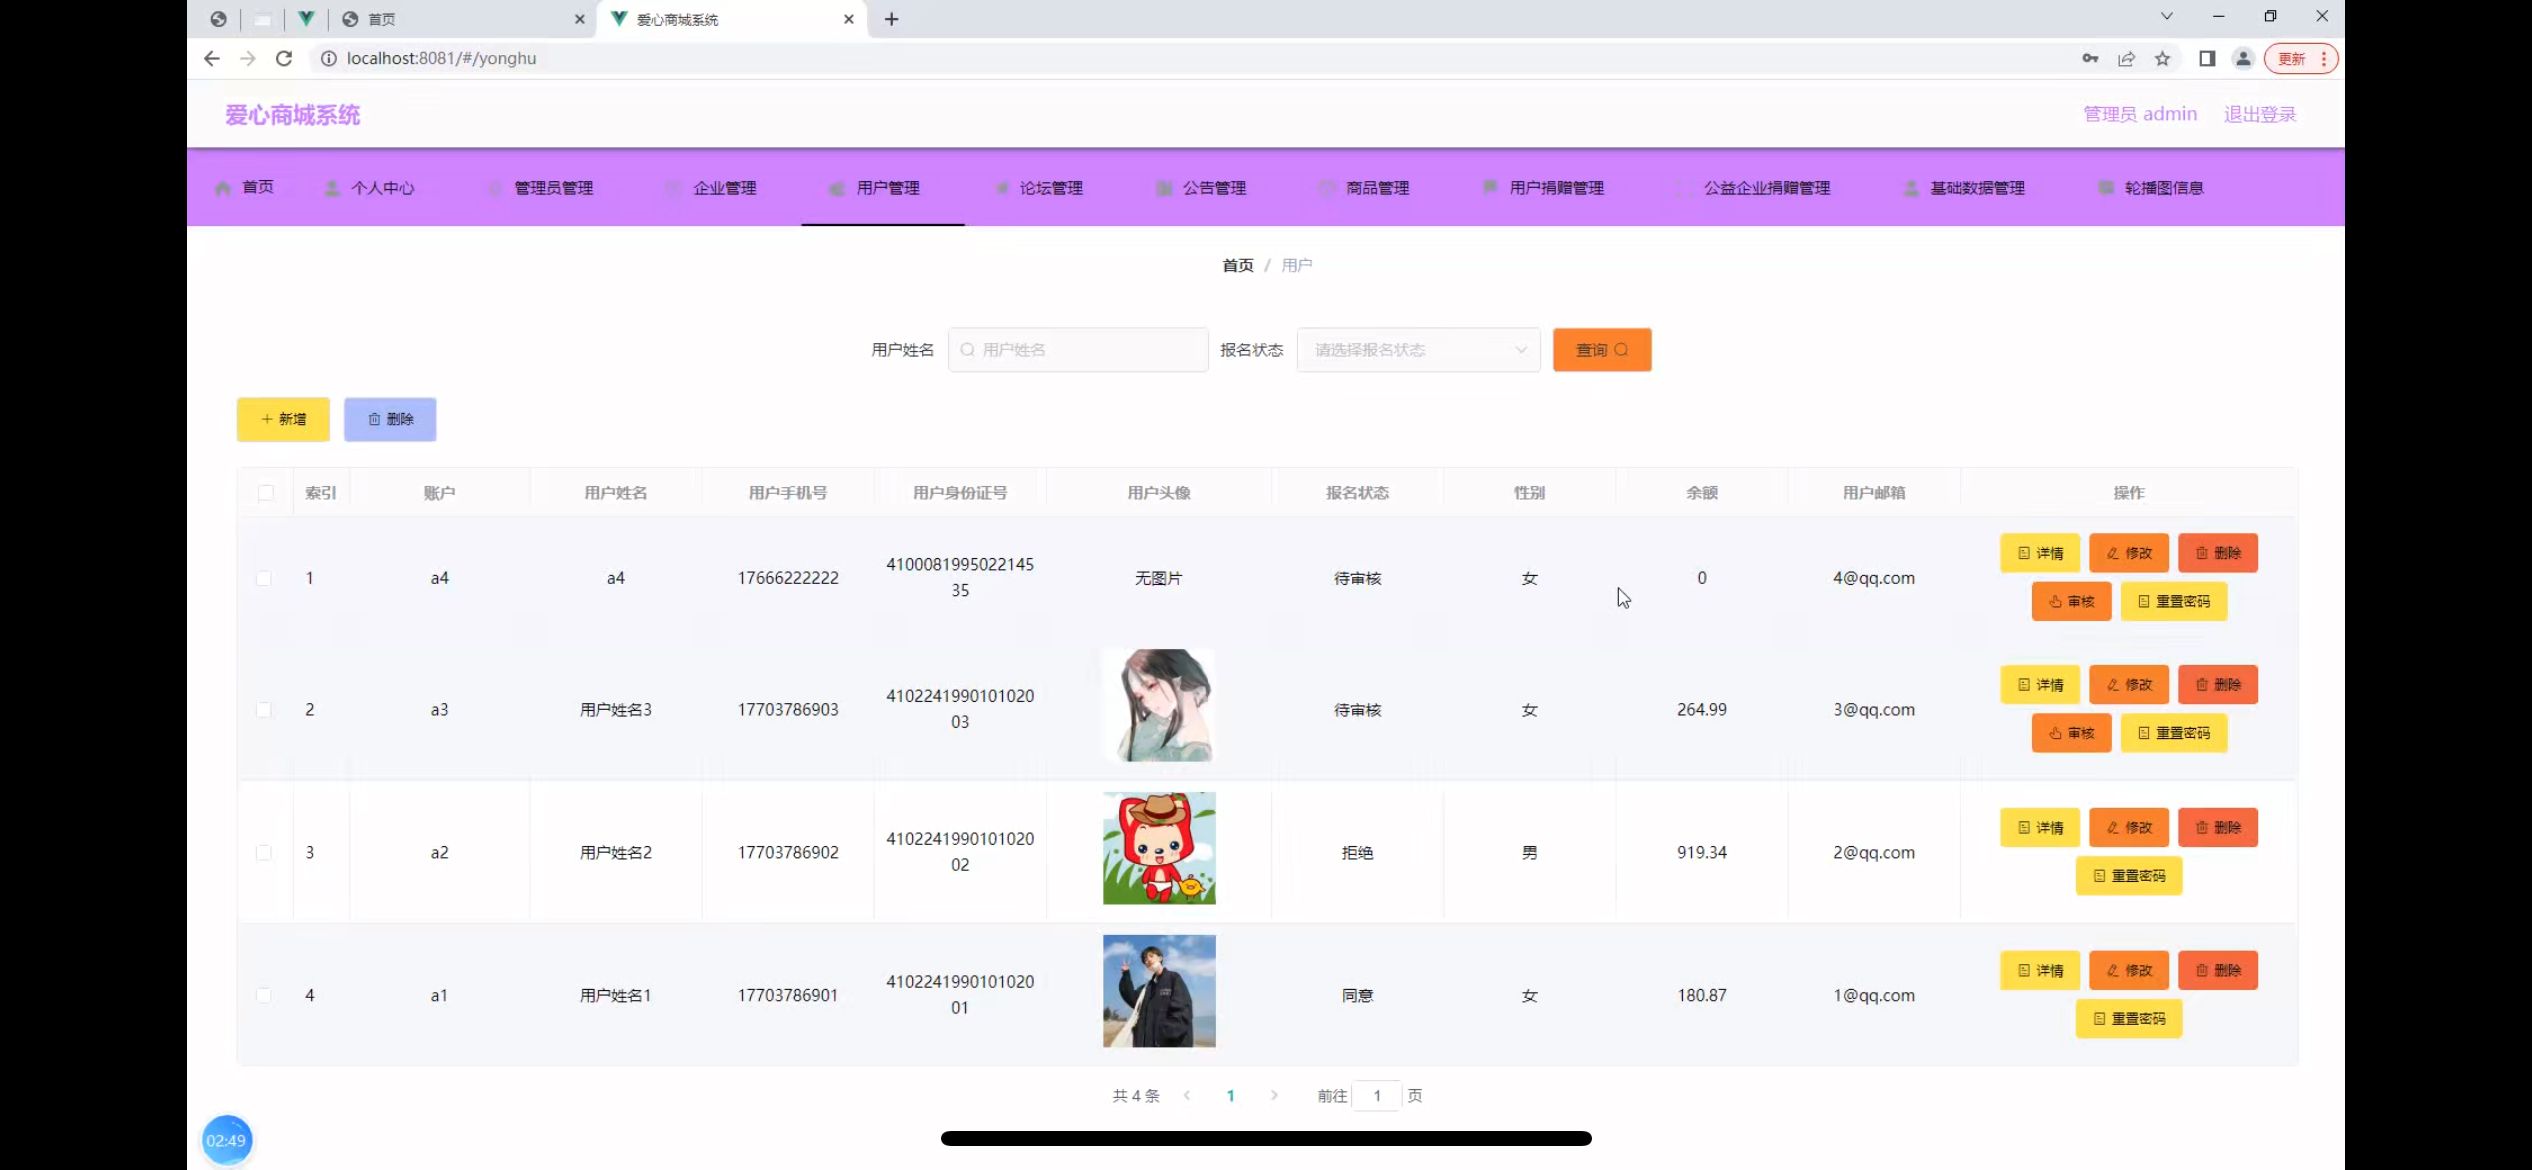This screenshot has width=2532, height=1170.
Task: Click 删除 for the a2 user row
Action: pos(2218,828)
